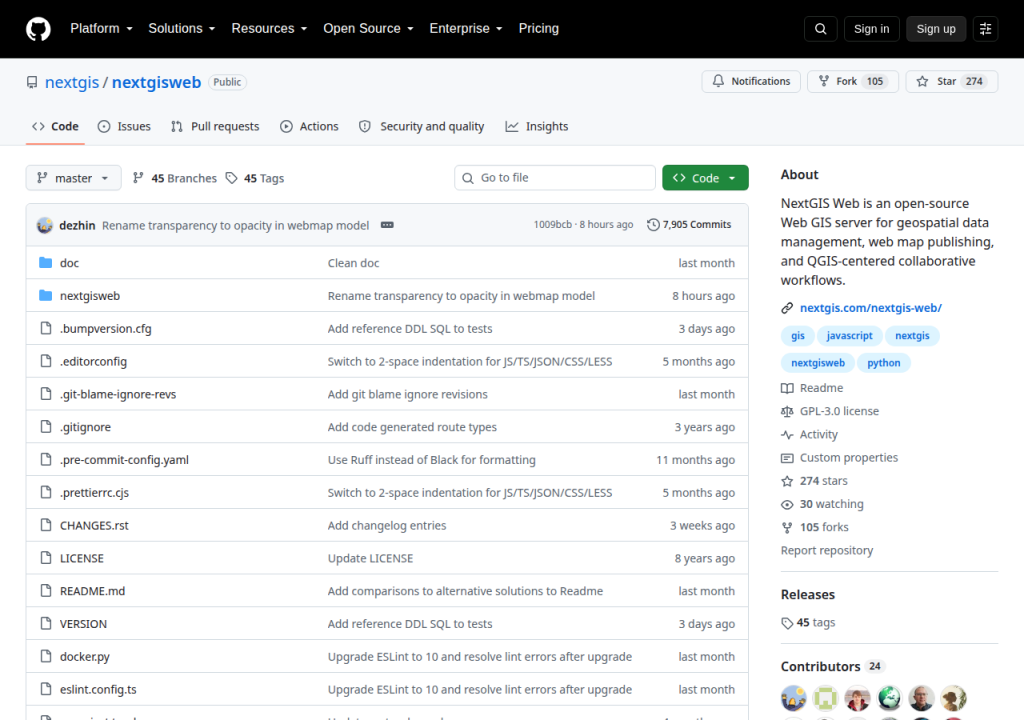Screen dimensions: 1024x720
Task: Open the .editorconfig file
Action: click(x=93, y=361)
